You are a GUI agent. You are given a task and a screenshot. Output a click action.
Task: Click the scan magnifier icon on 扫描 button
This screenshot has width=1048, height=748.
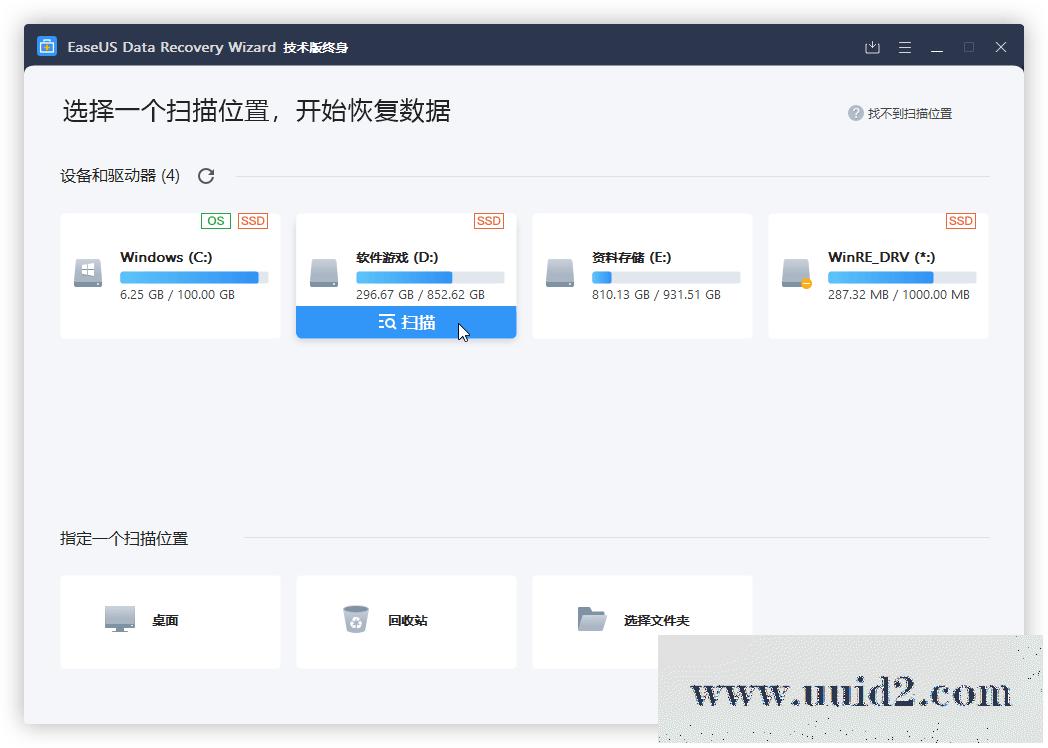click(385, 322)
